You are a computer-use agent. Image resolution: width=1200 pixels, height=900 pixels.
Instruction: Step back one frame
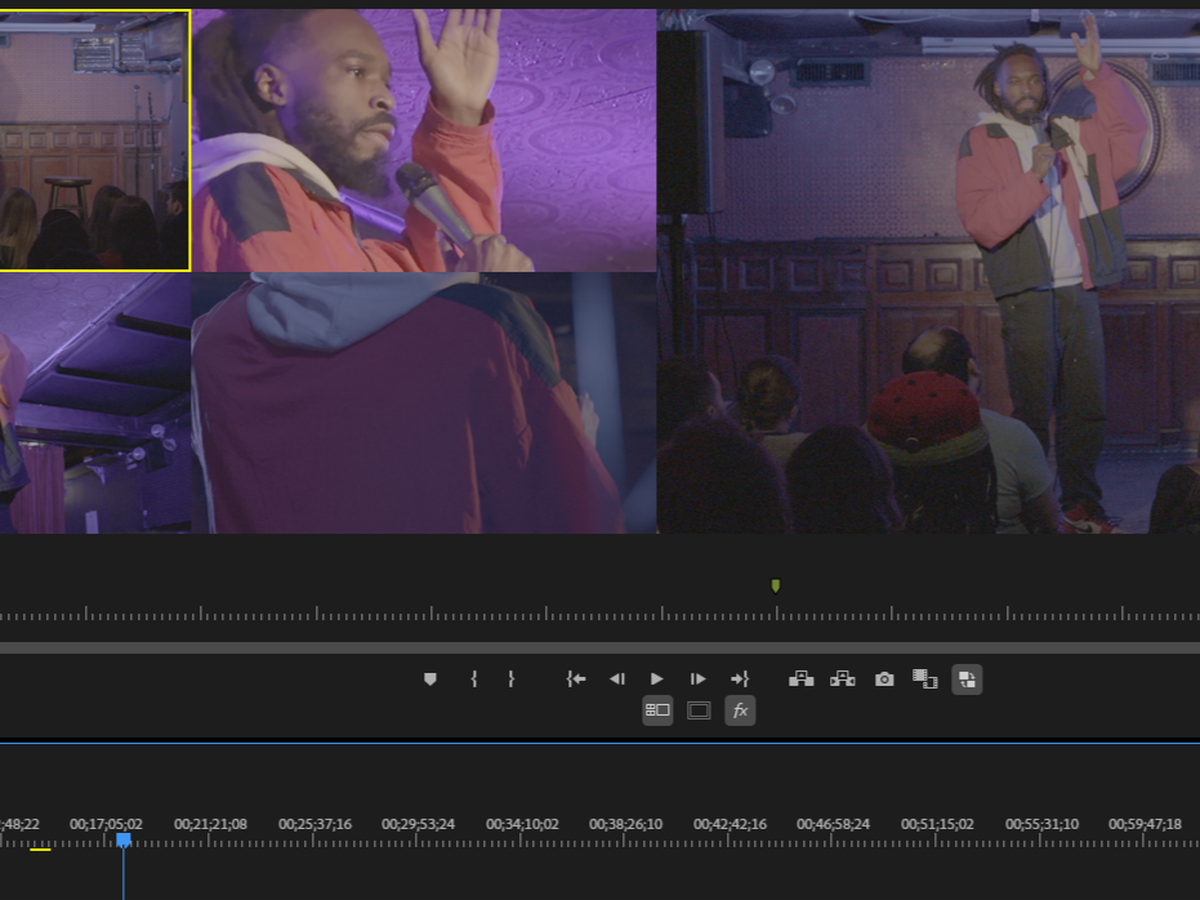coord(617,679)
